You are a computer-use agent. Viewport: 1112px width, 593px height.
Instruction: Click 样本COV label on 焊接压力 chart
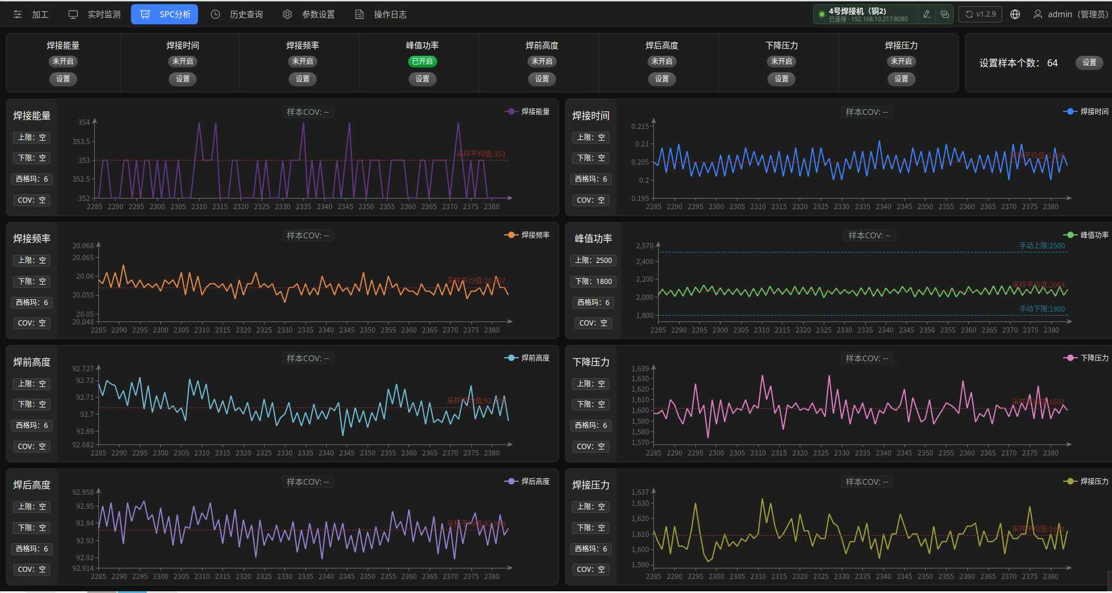(869, 482)
